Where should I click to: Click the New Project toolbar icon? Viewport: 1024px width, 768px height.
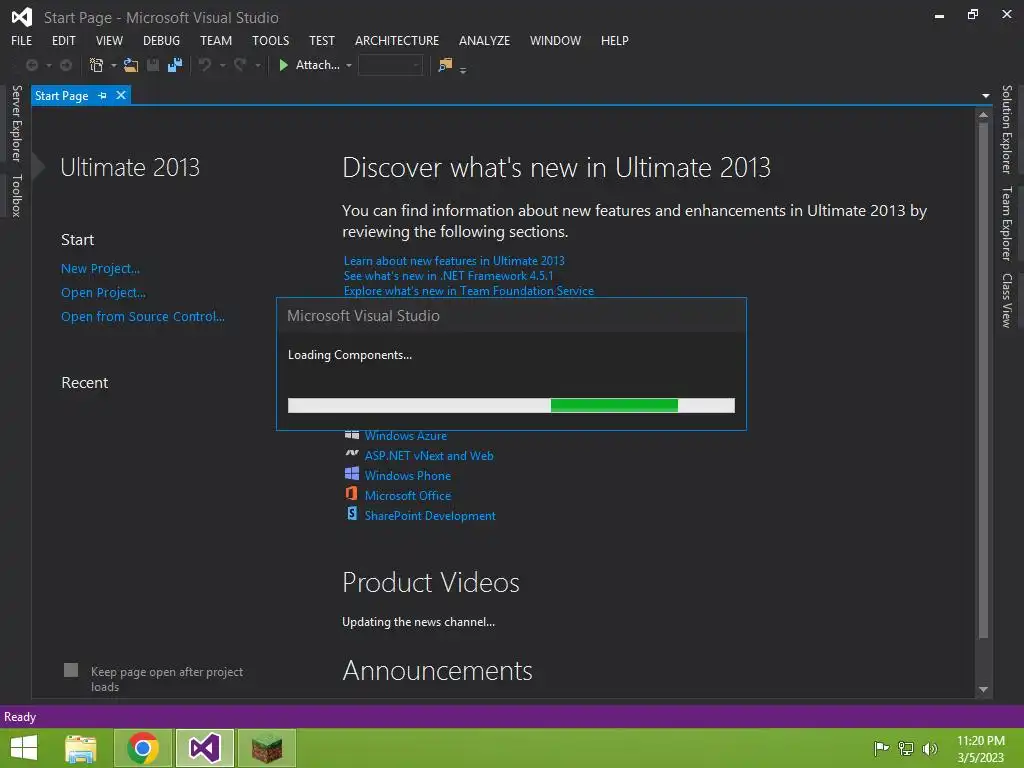97,65
